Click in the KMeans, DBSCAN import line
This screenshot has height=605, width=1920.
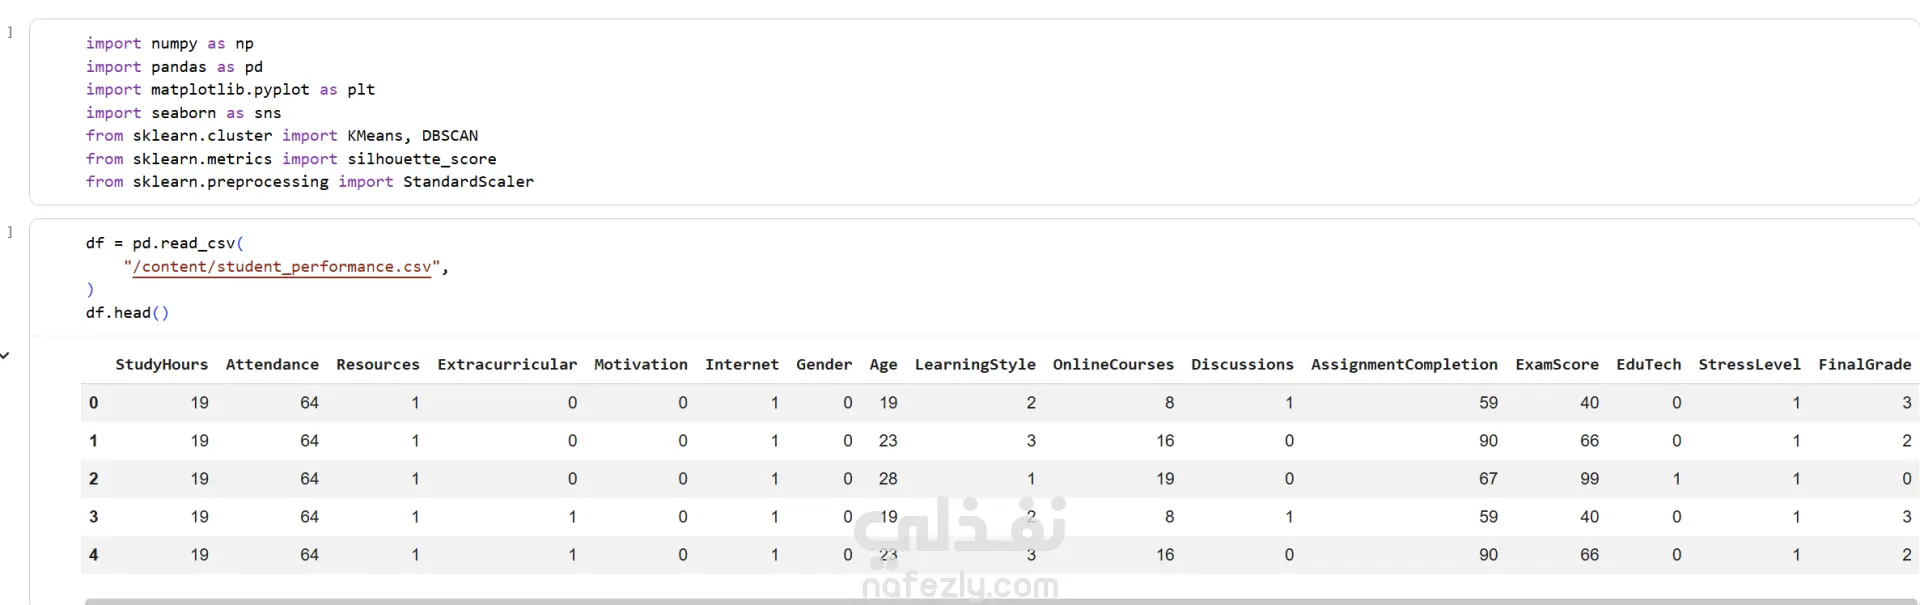point(281,136)
